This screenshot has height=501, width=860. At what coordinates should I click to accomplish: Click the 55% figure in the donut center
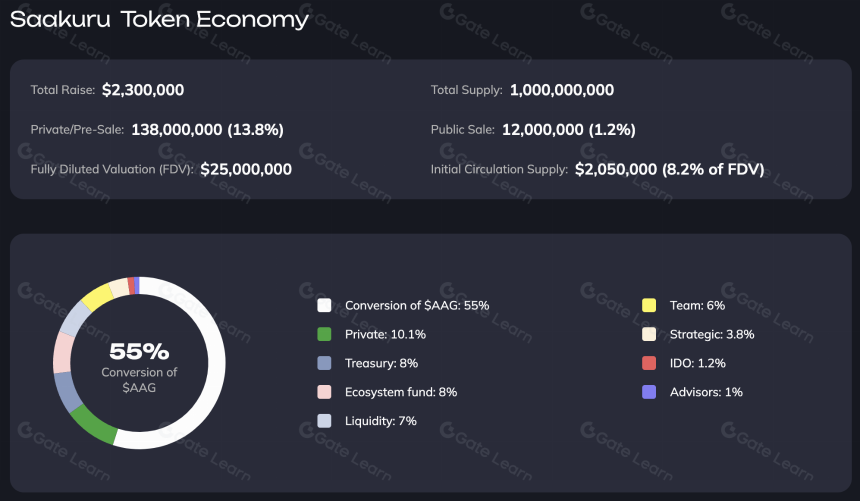(139, 351)
